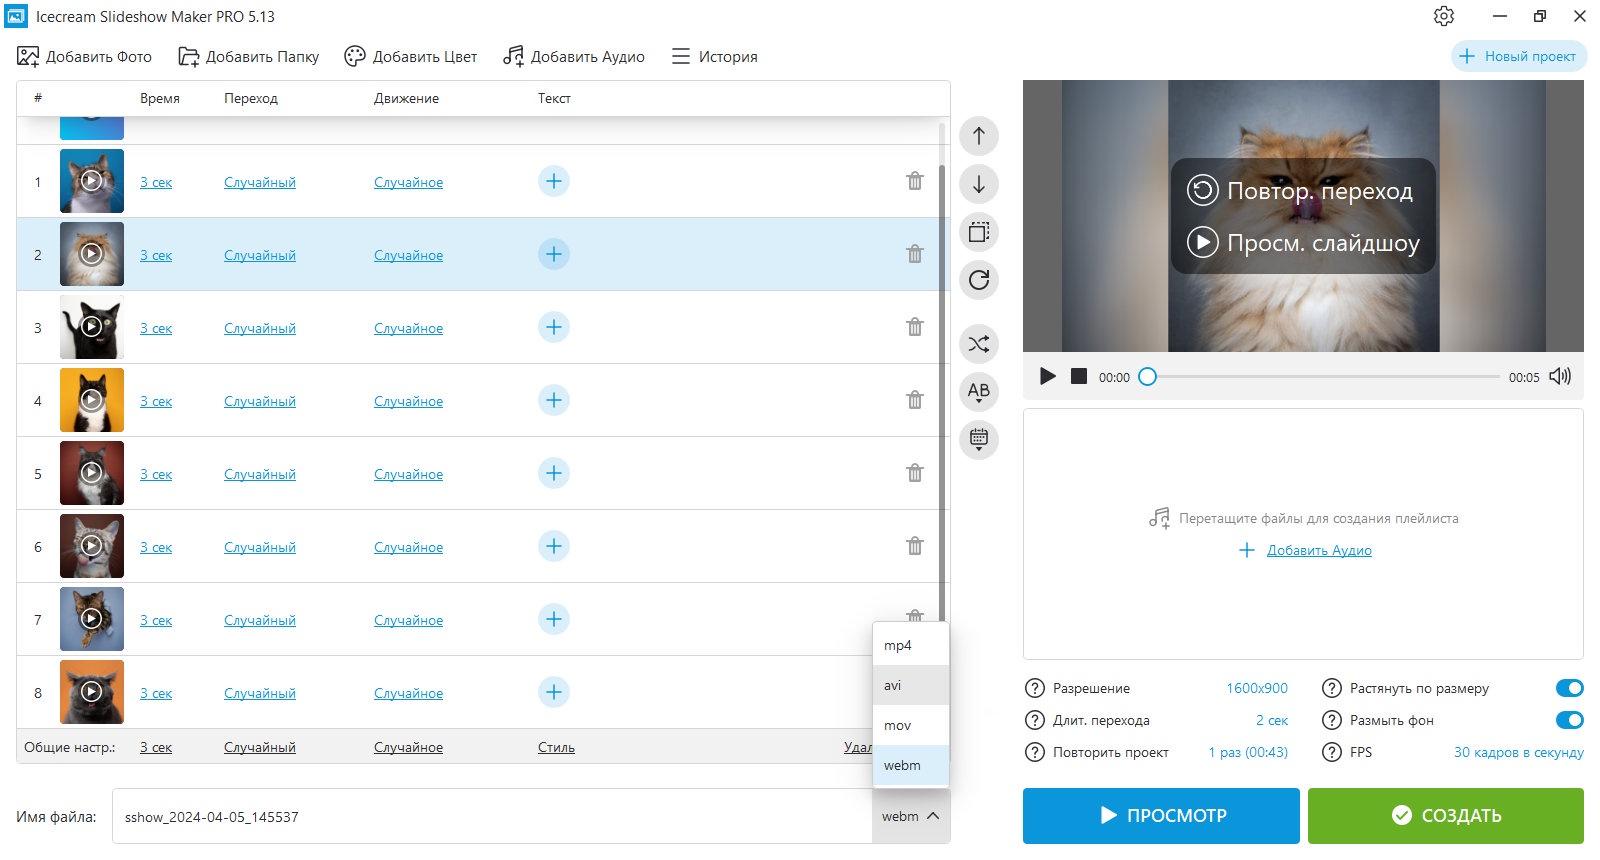This screenshot has height=860, width=1600.
Task: Disable the Размыть фон switch
Action: click(x=1569, y=720)
